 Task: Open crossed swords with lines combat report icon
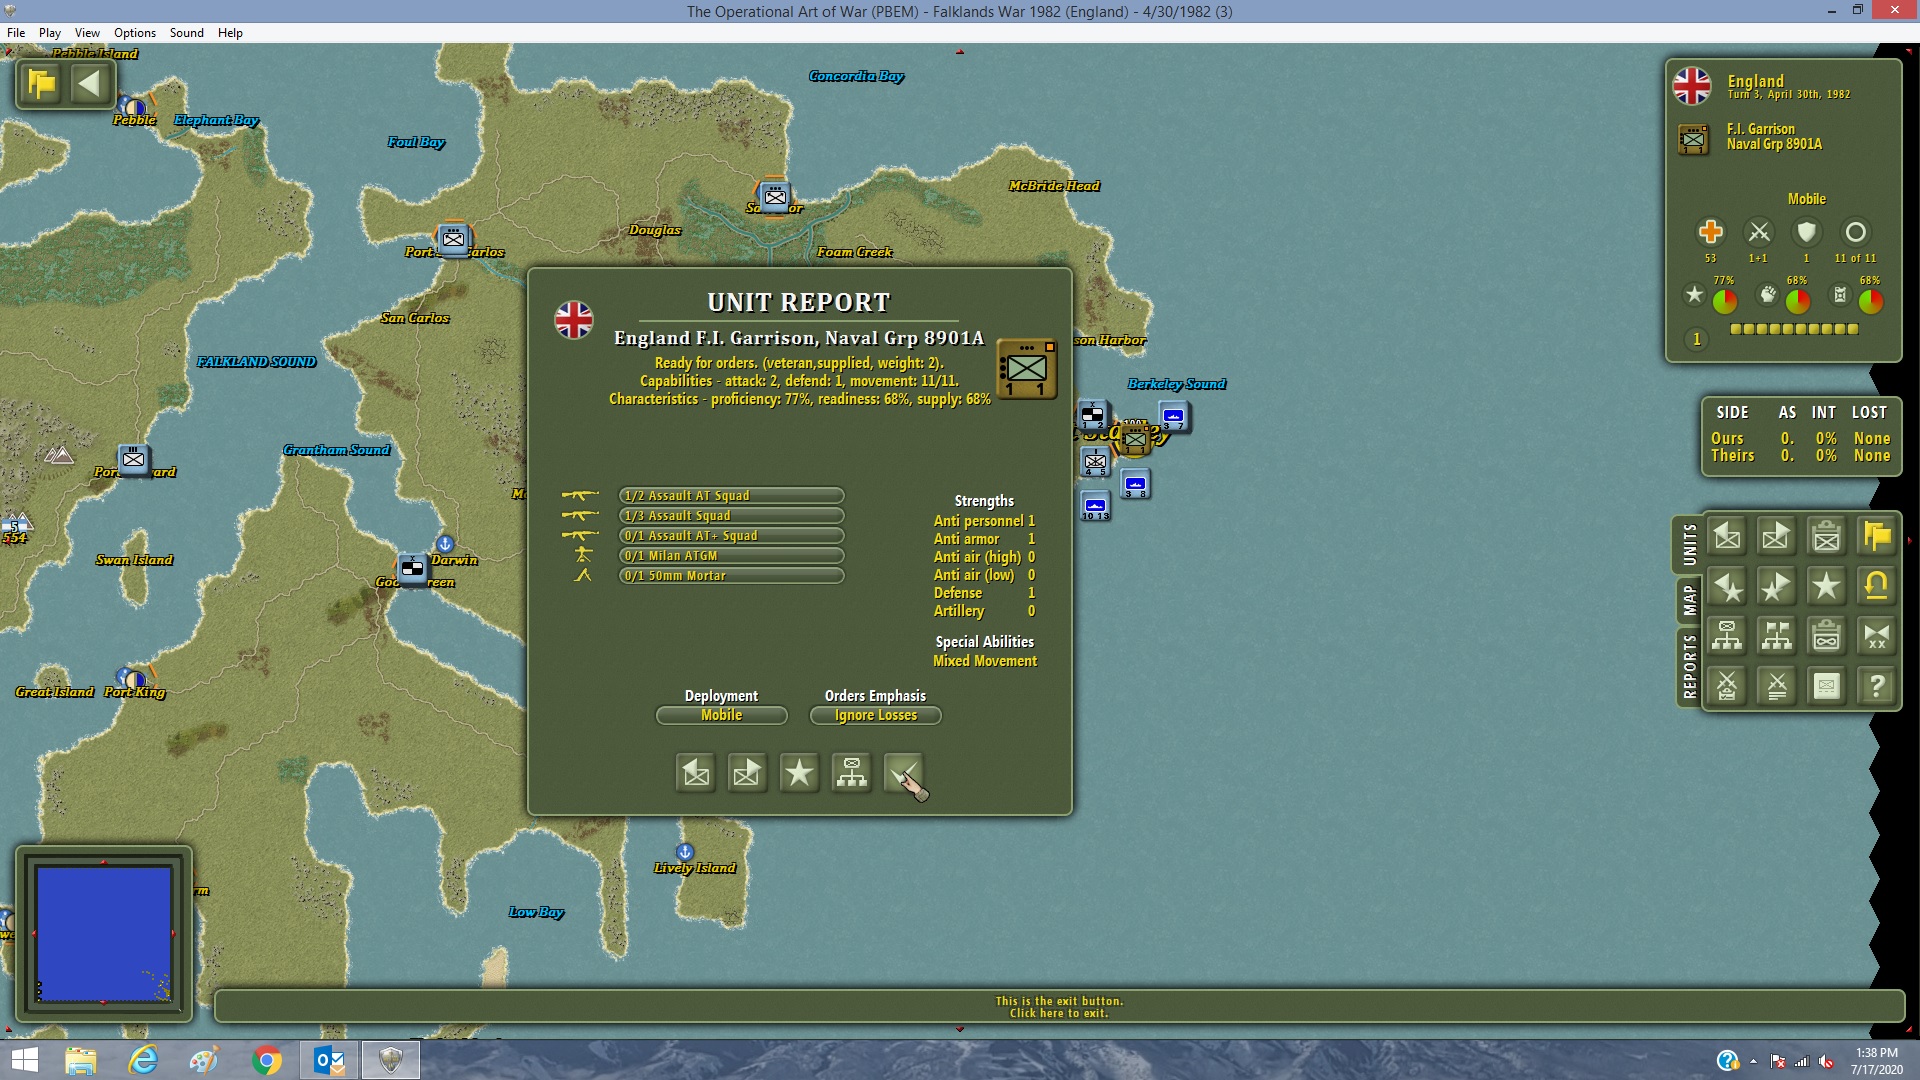[1777, 686]
